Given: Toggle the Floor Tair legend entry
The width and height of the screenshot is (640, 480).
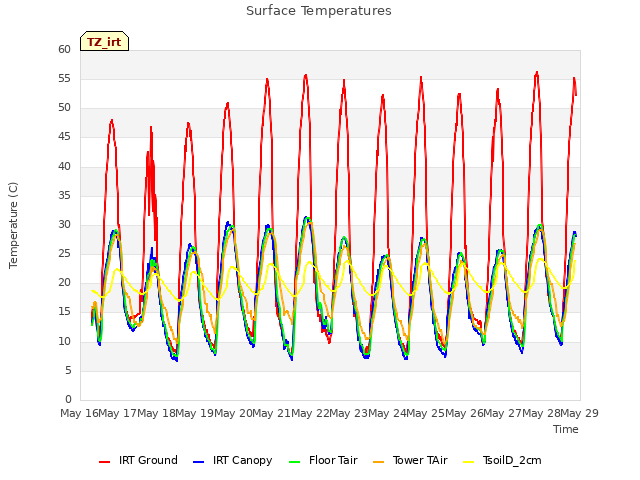Looking at the screenshot, I should pyautogui.click(x=323, y=460).
